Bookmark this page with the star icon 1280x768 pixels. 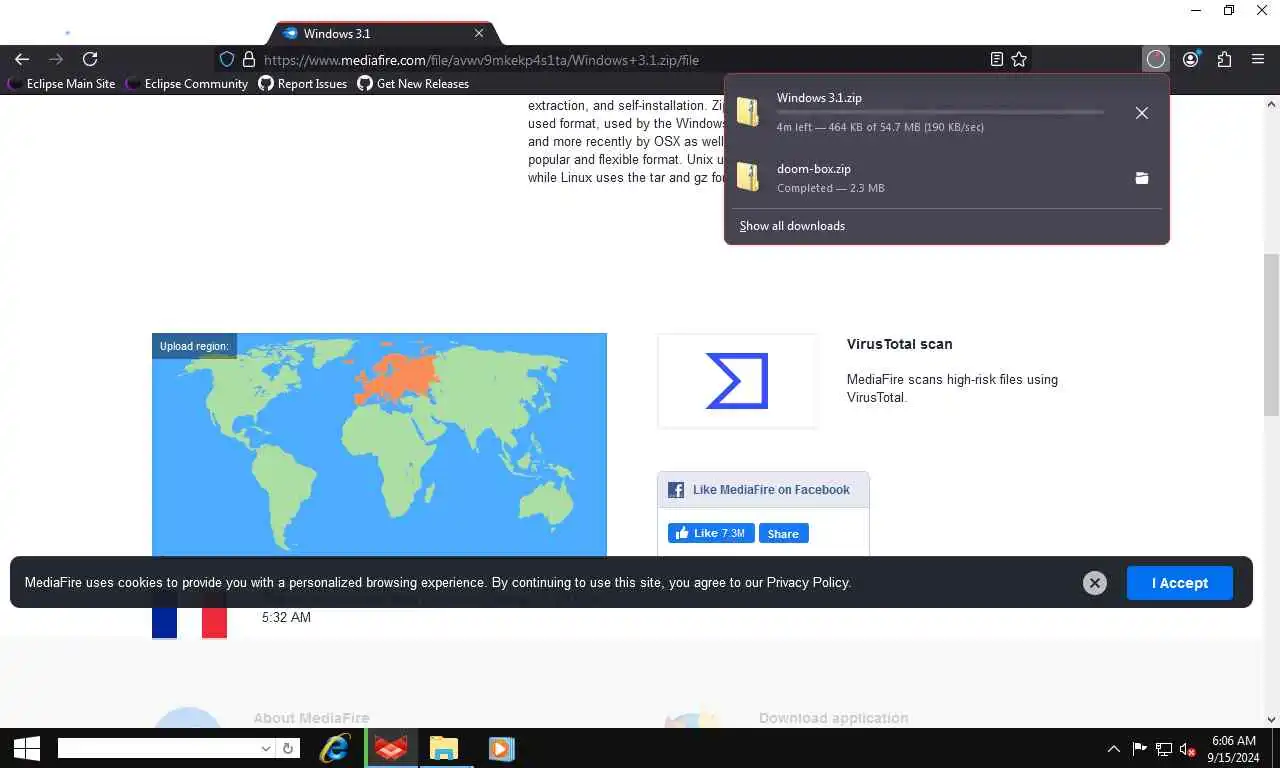pos(1019,59)
